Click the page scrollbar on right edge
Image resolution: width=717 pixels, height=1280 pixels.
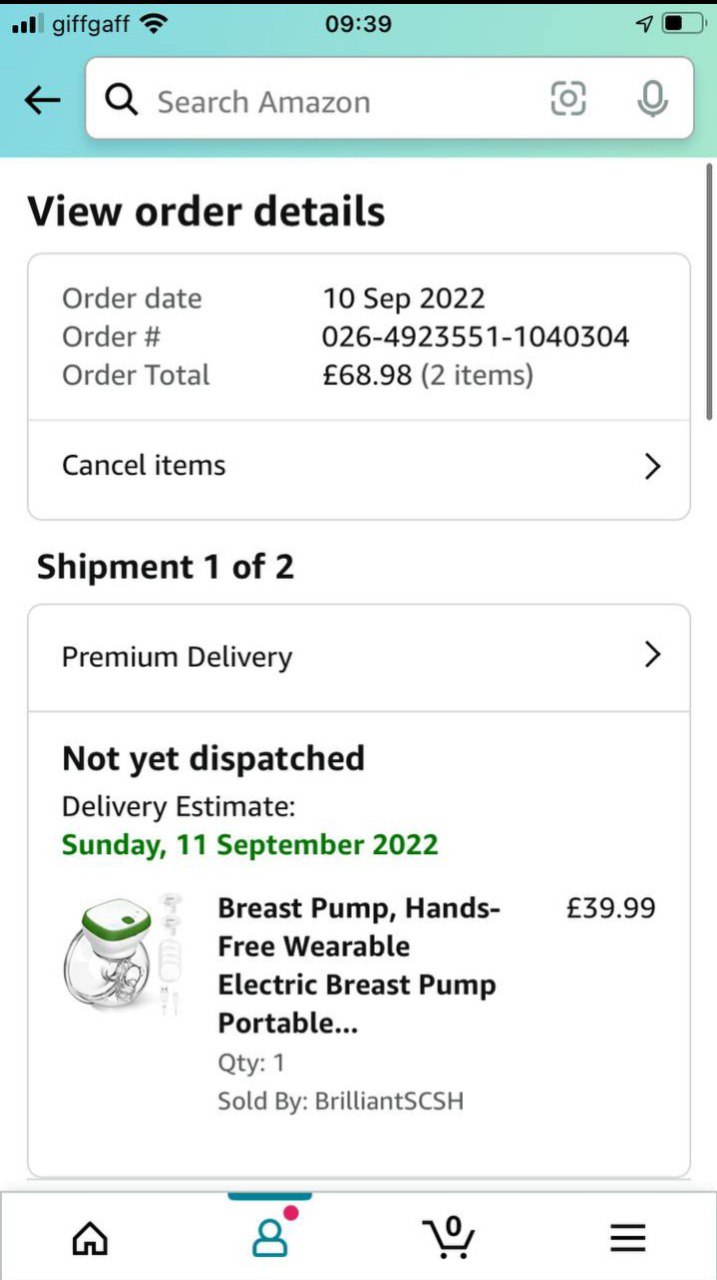tap(709, 290)
